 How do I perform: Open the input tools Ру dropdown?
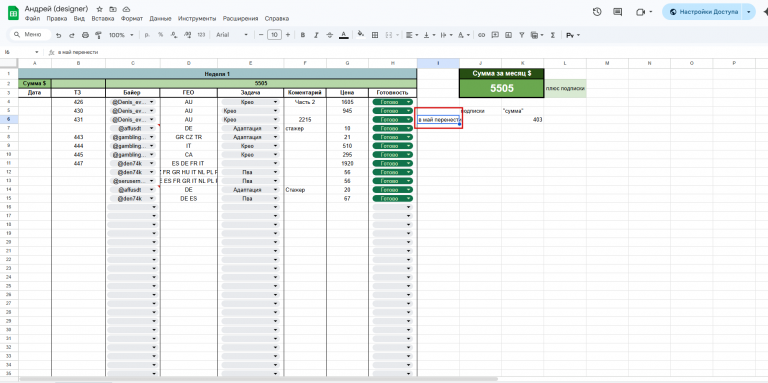[x=573, y=35]
